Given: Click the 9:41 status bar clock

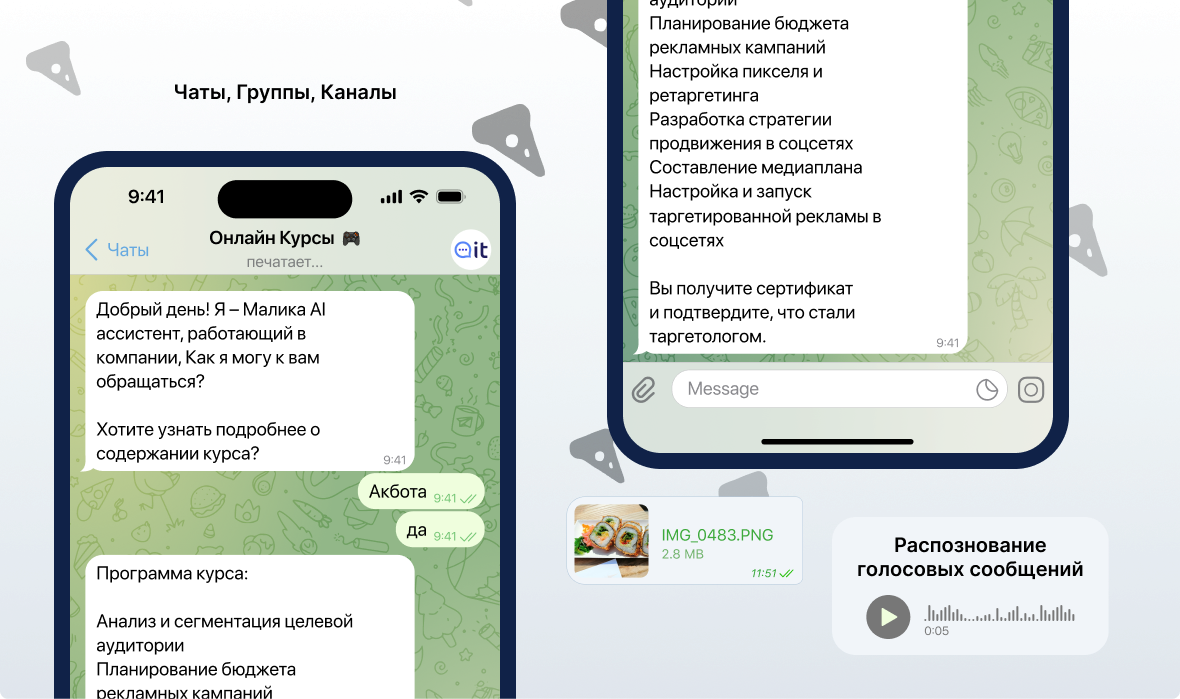Looking at the screenshot, I should tap(146, 197).
